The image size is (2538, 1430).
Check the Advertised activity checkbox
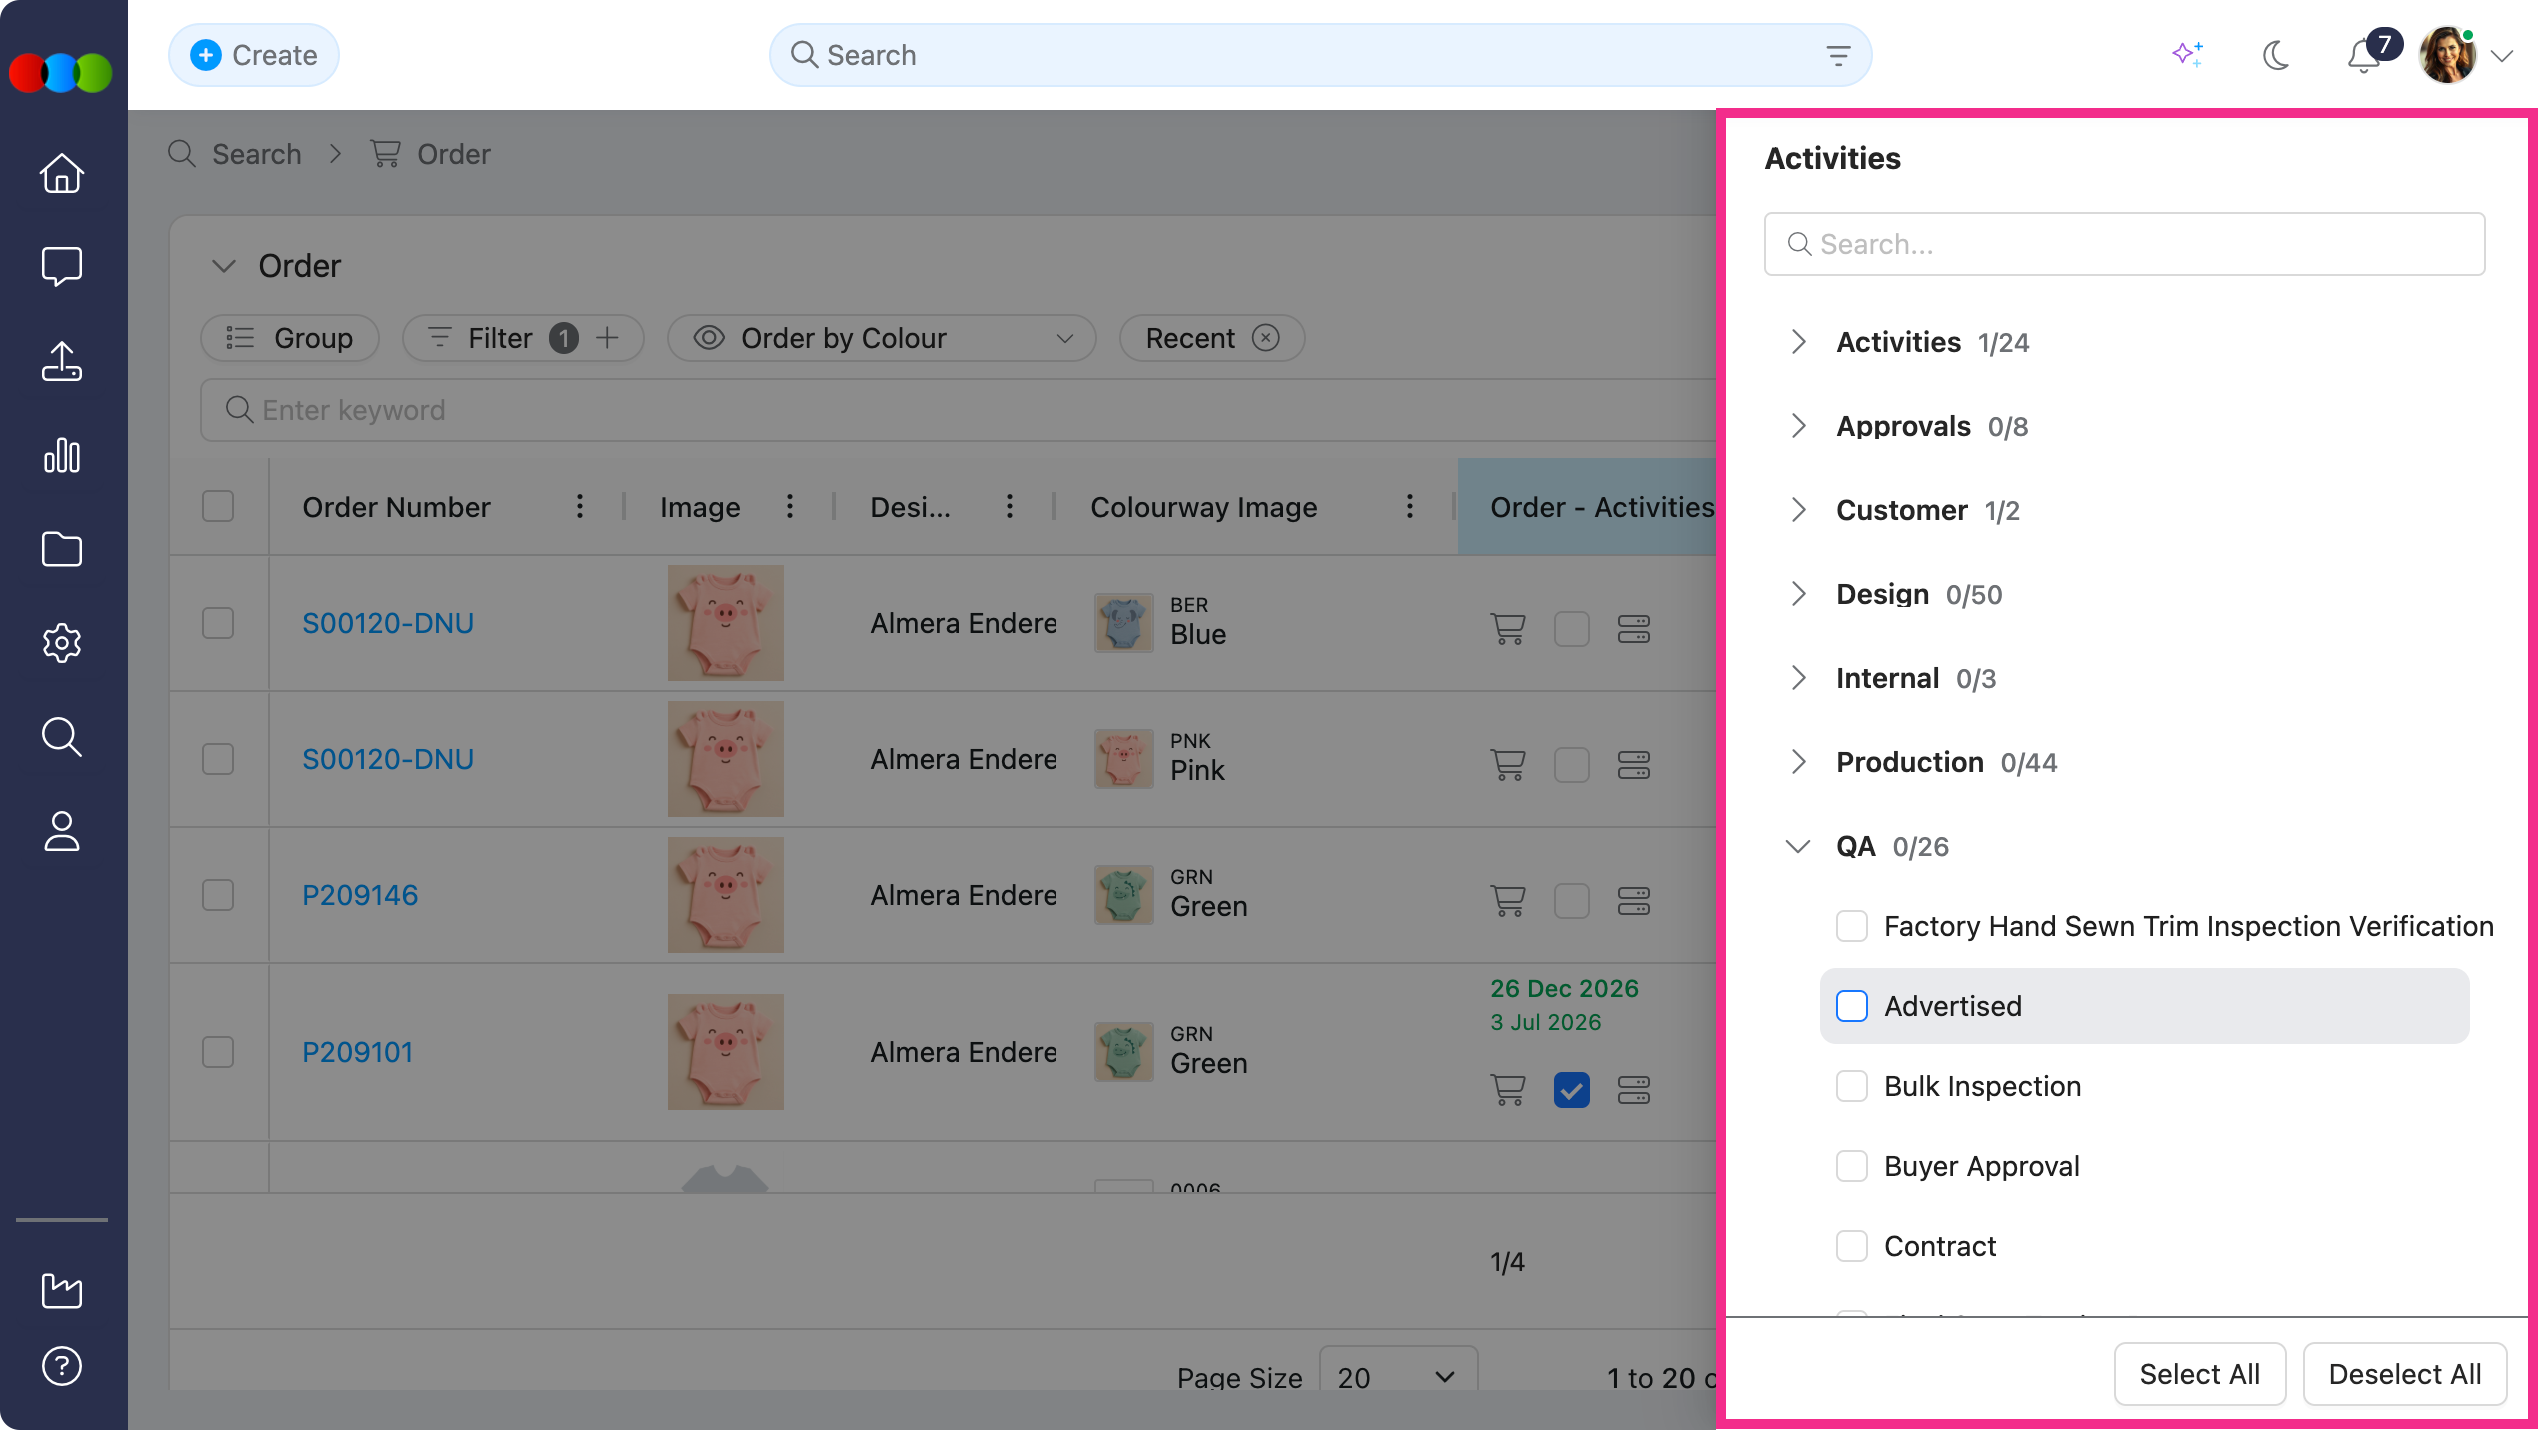pyautogui.click(x=1852, y=1006)
